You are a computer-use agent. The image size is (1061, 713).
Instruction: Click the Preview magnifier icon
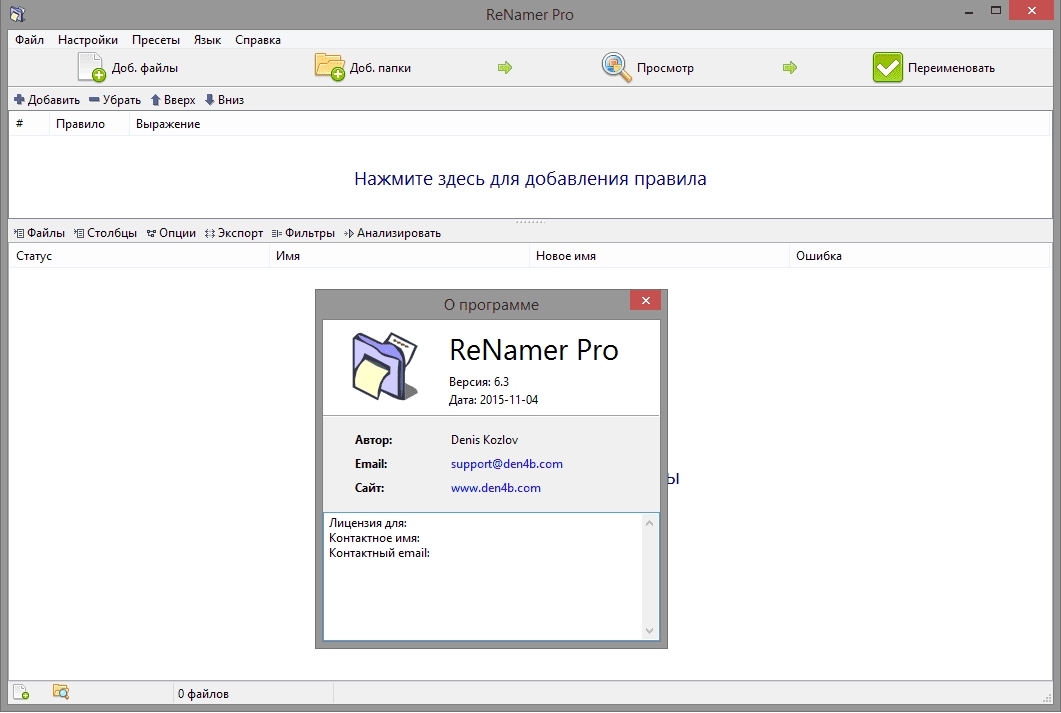(616, 67)
